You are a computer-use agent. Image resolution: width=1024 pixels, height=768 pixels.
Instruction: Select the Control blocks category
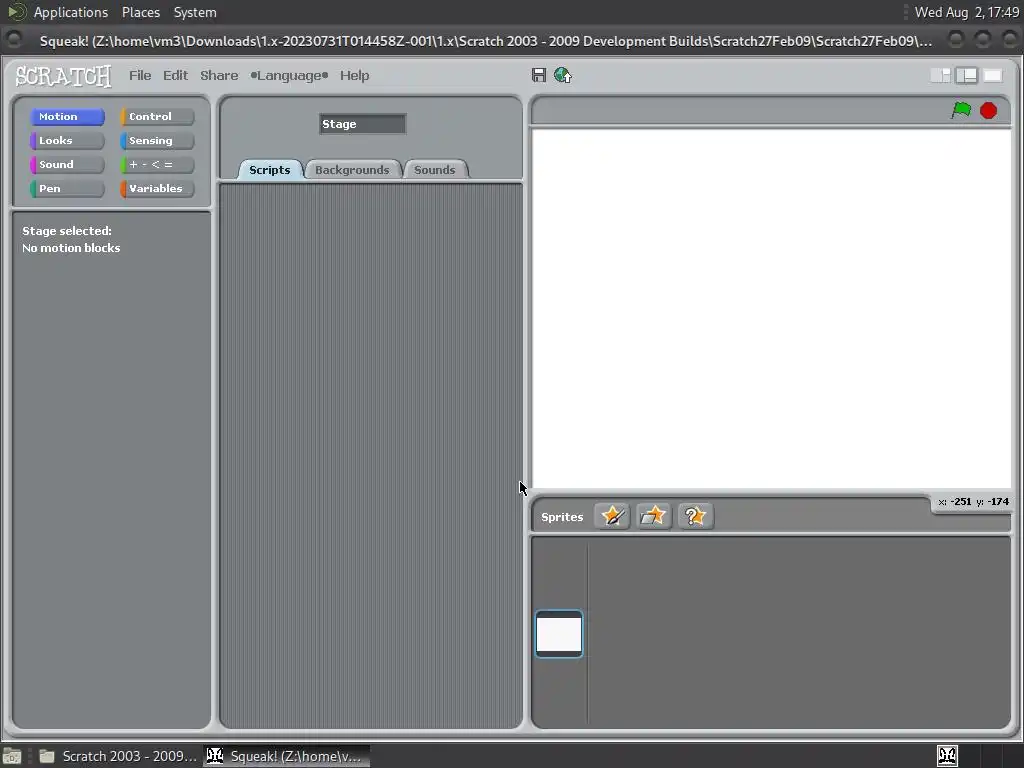click(x=157, y=116)
